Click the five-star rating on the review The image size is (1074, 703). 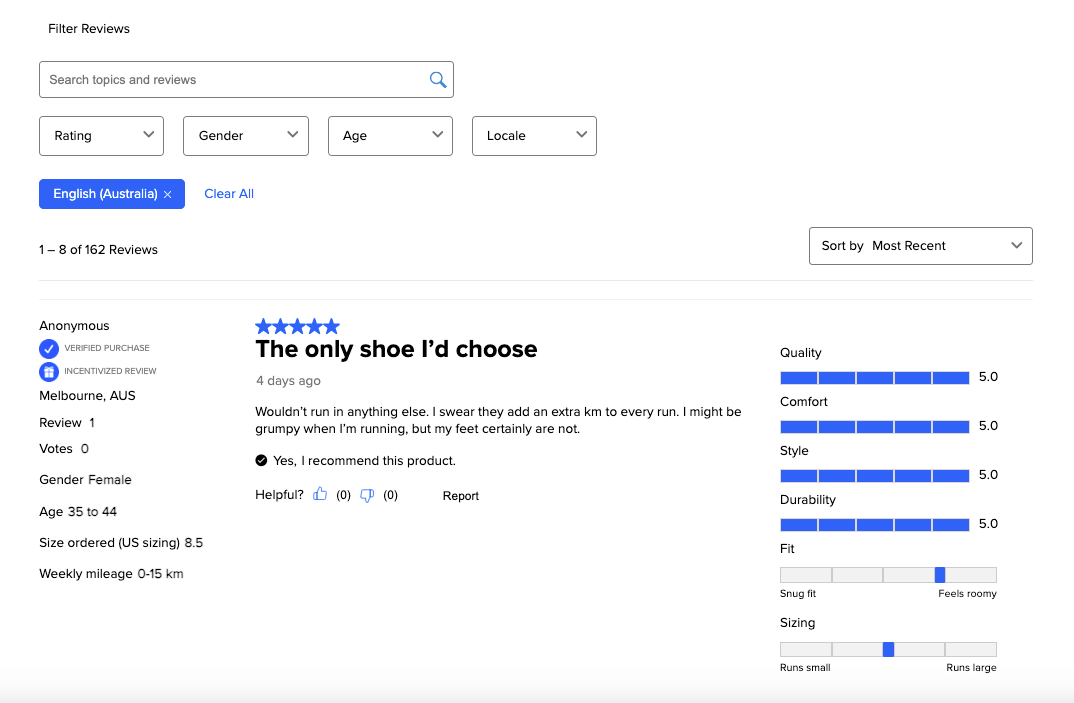297,326
